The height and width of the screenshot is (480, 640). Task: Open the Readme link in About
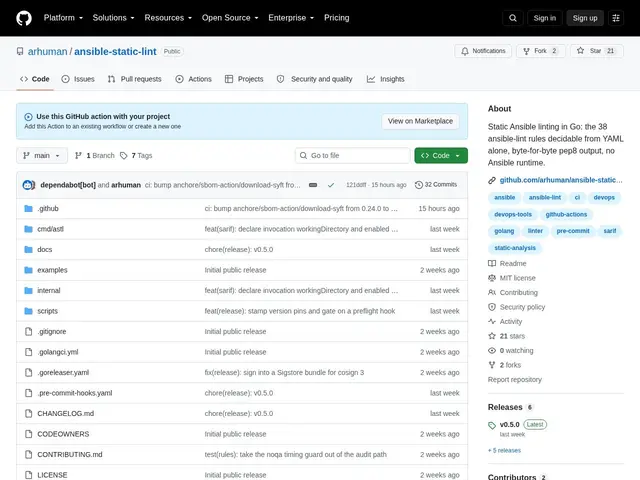tap(507, 264)
